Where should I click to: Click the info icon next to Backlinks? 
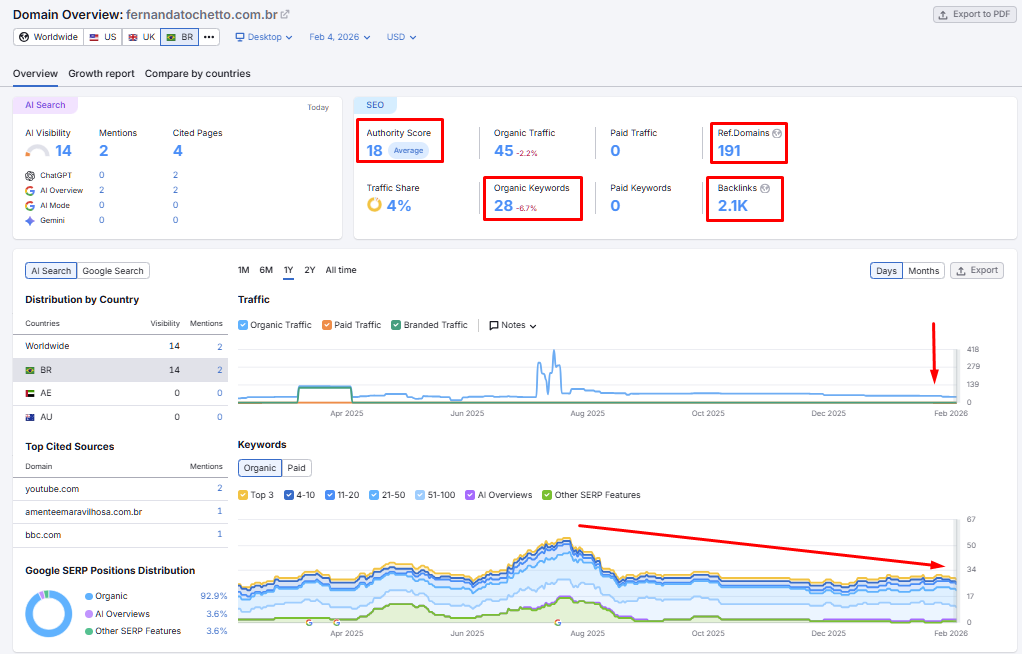pyautogui.click(x=765, y=188)
